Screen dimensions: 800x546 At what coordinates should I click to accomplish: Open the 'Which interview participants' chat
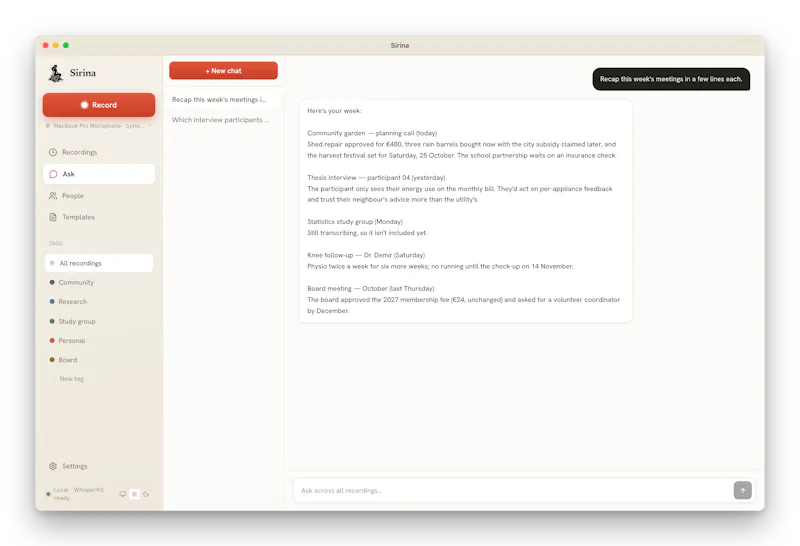coord(223,120)
